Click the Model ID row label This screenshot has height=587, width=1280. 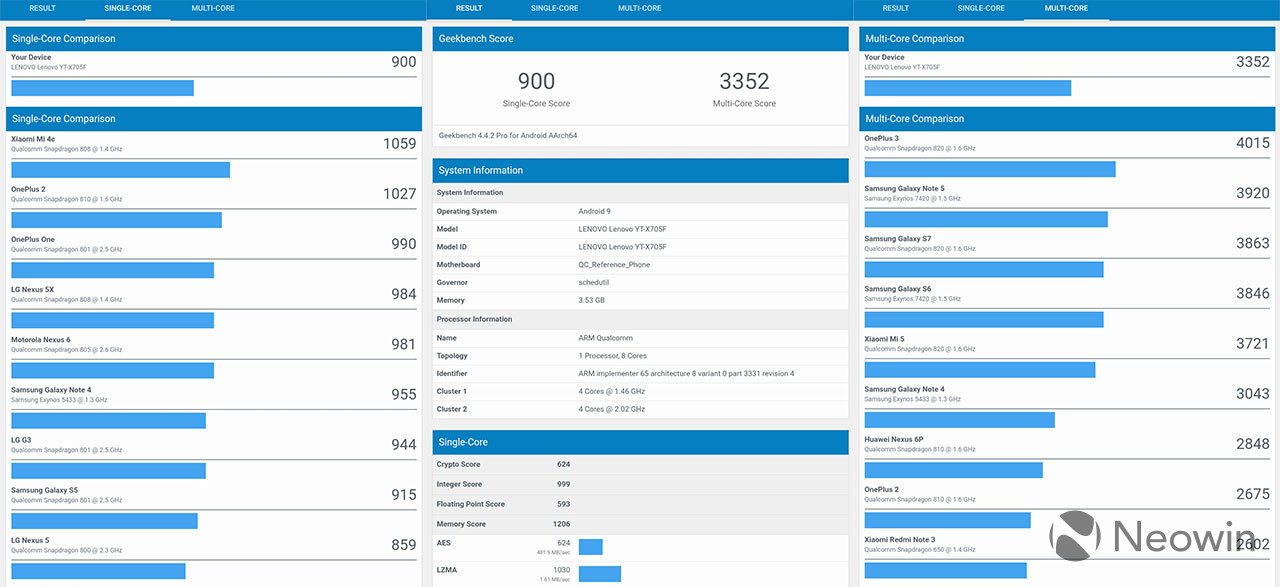pyautogui.click(x=452, y=247)
